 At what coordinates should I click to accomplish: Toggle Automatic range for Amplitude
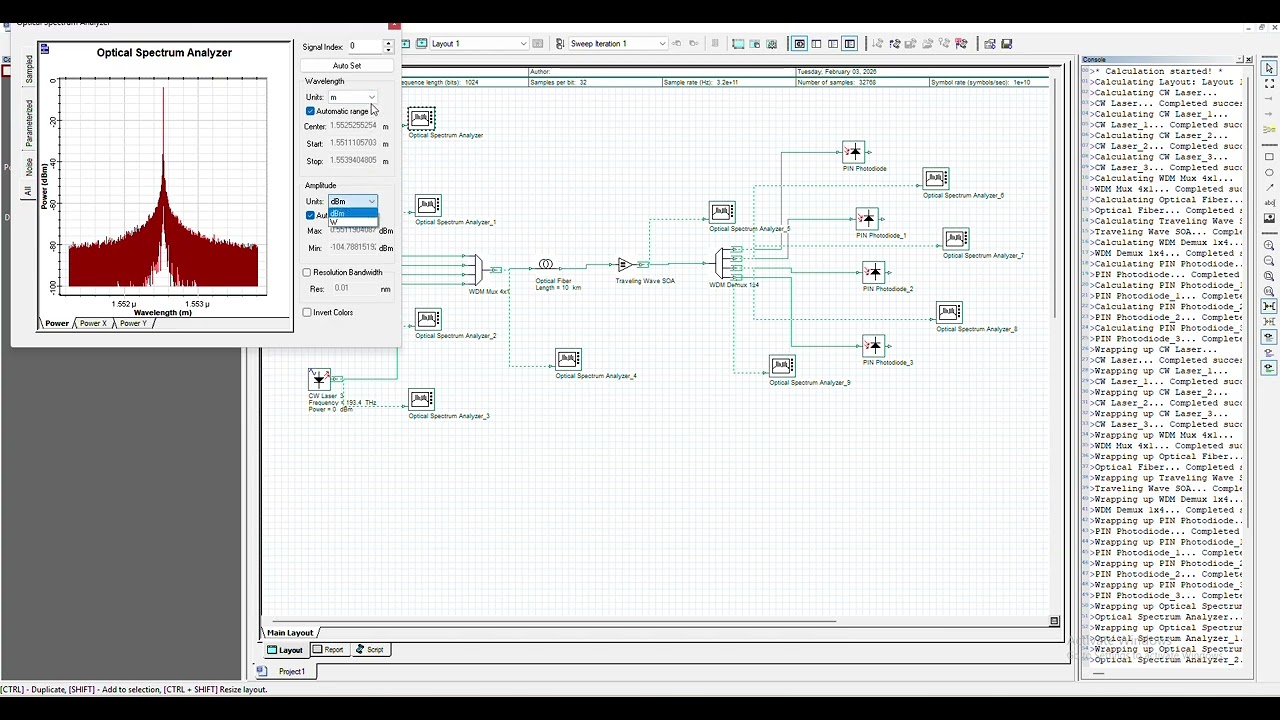pos(310,215)
